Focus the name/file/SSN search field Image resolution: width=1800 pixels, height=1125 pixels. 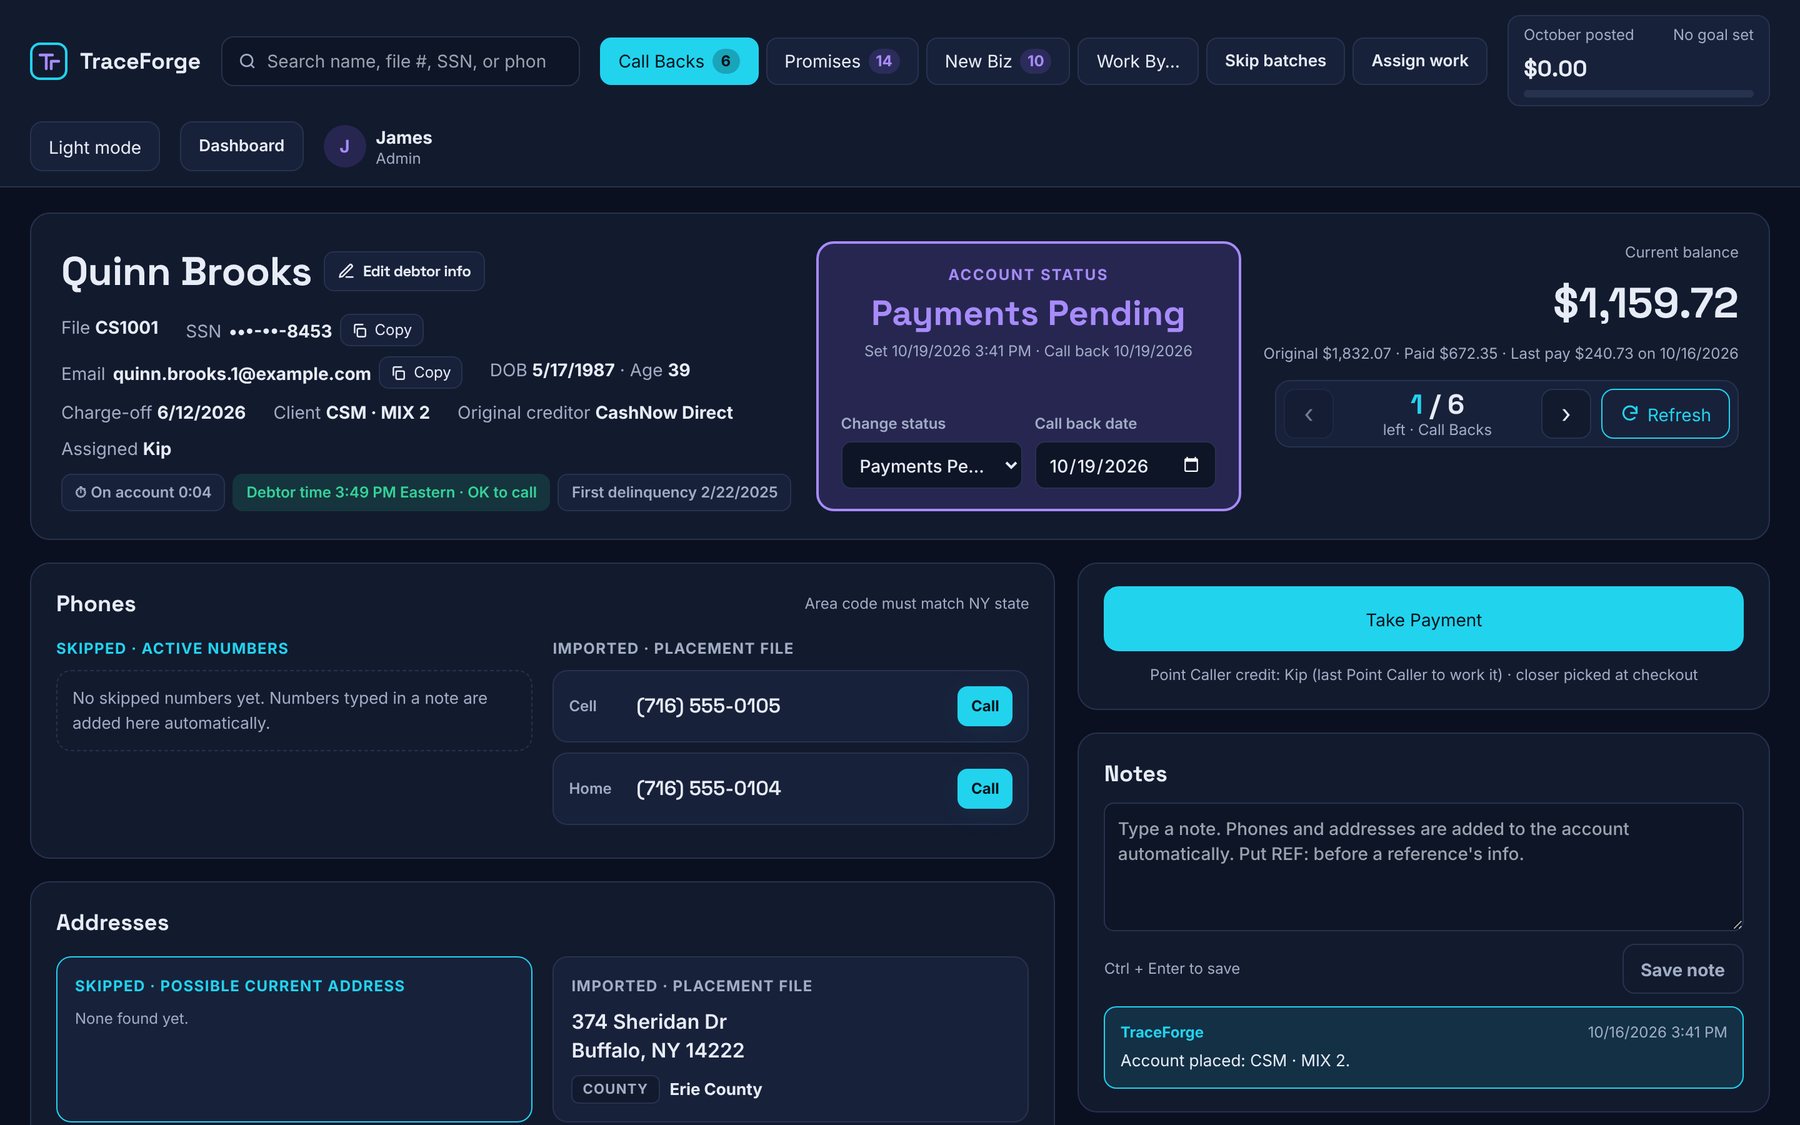coord(400,61)
